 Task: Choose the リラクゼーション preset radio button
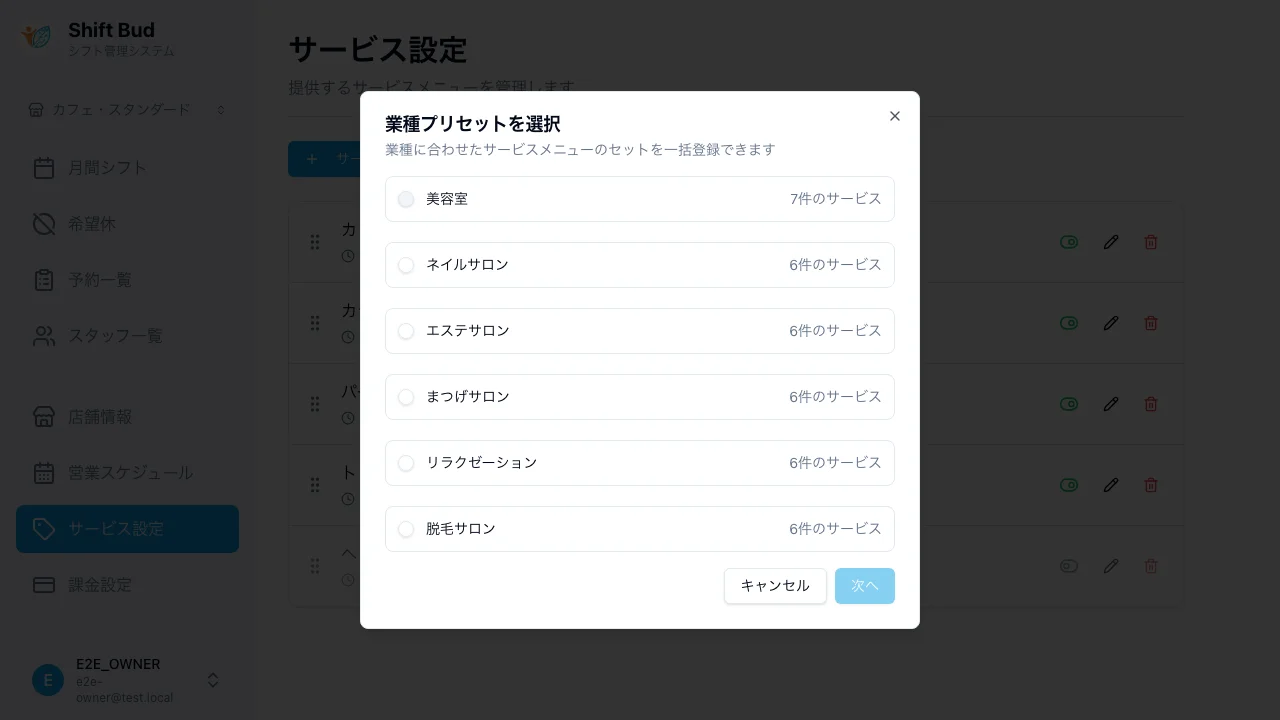(406, 463)
